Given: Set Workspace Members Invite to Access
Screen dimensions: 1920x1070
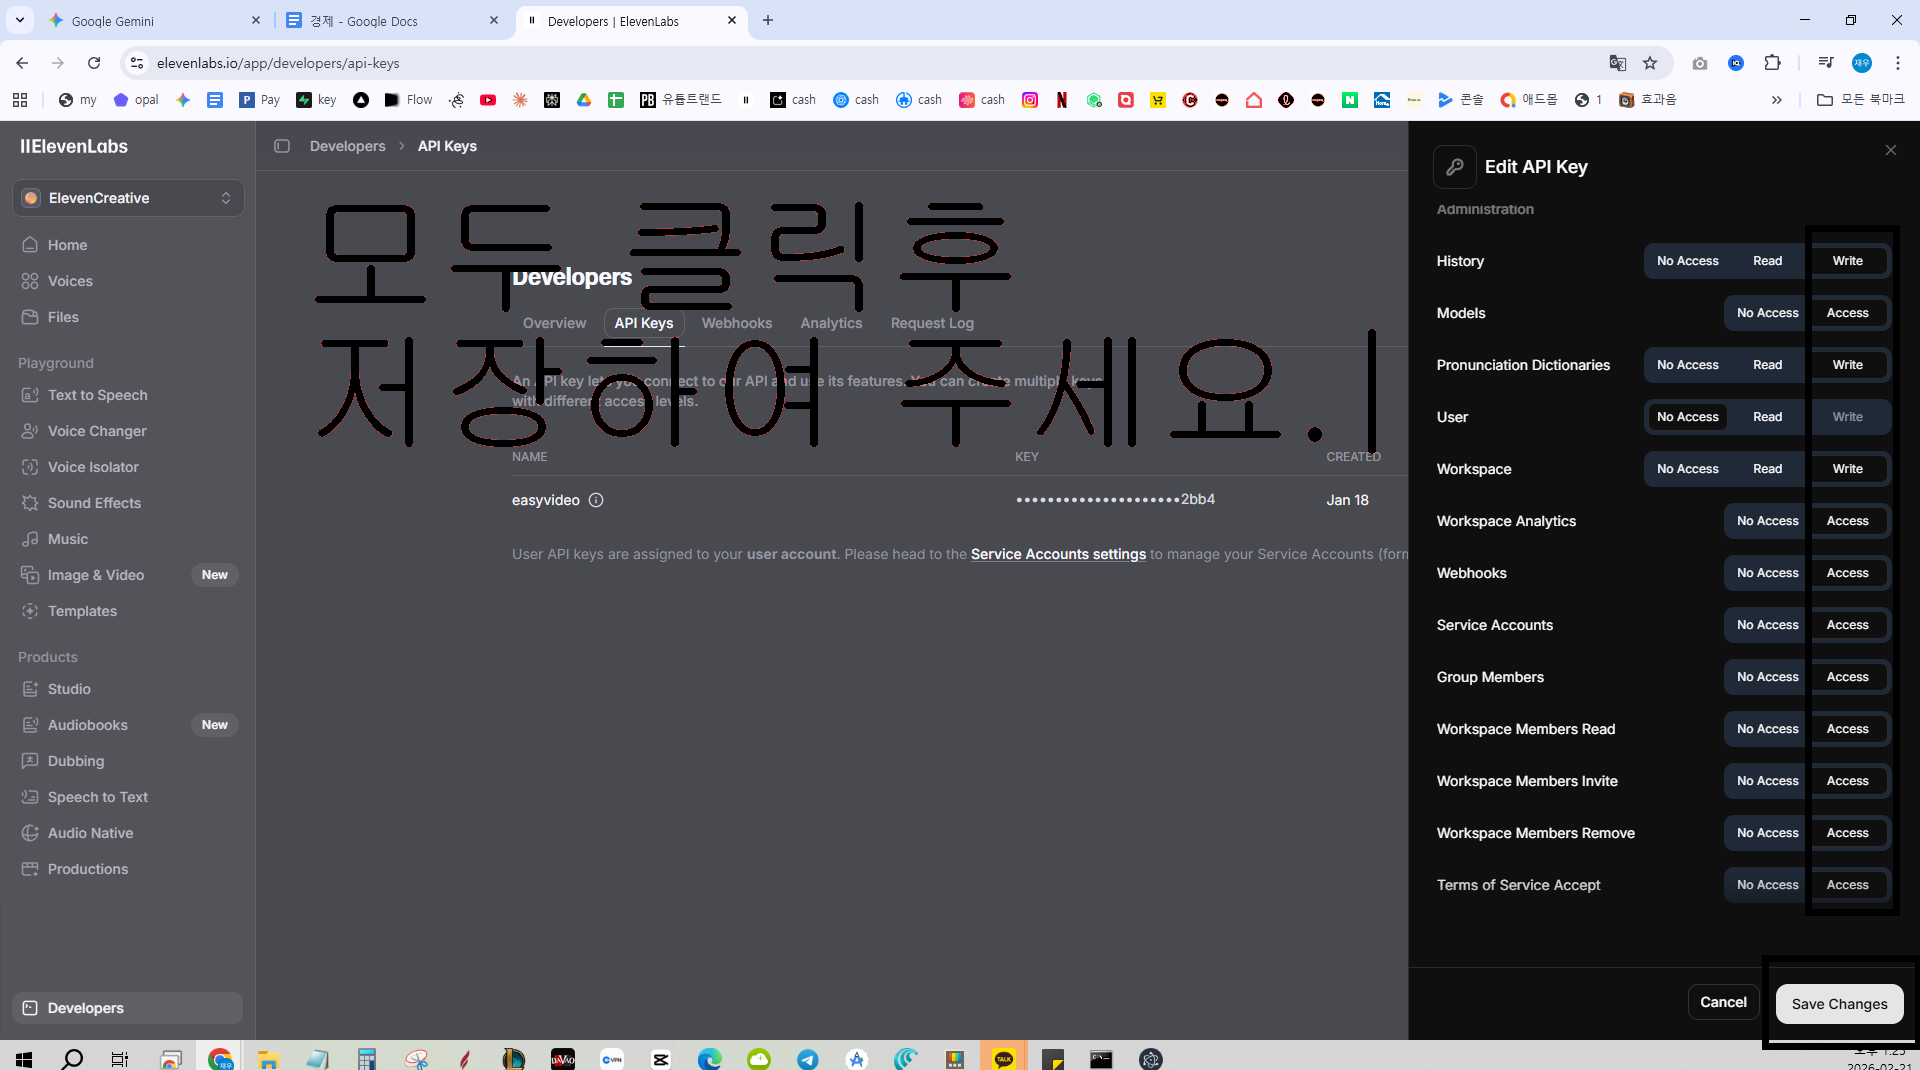Looking at the screenshot, I should click(1847, 781).
